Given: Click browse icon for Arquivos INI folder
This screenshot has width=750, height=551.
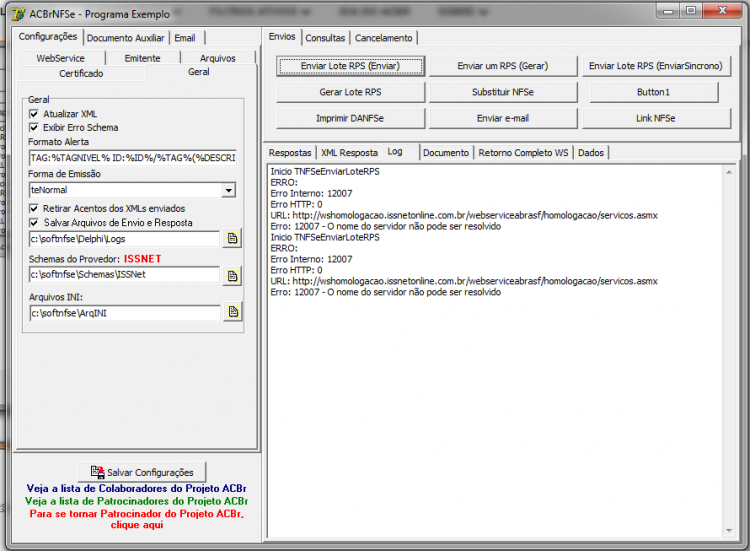Looking at the screenshot, I should coord(233,312).
